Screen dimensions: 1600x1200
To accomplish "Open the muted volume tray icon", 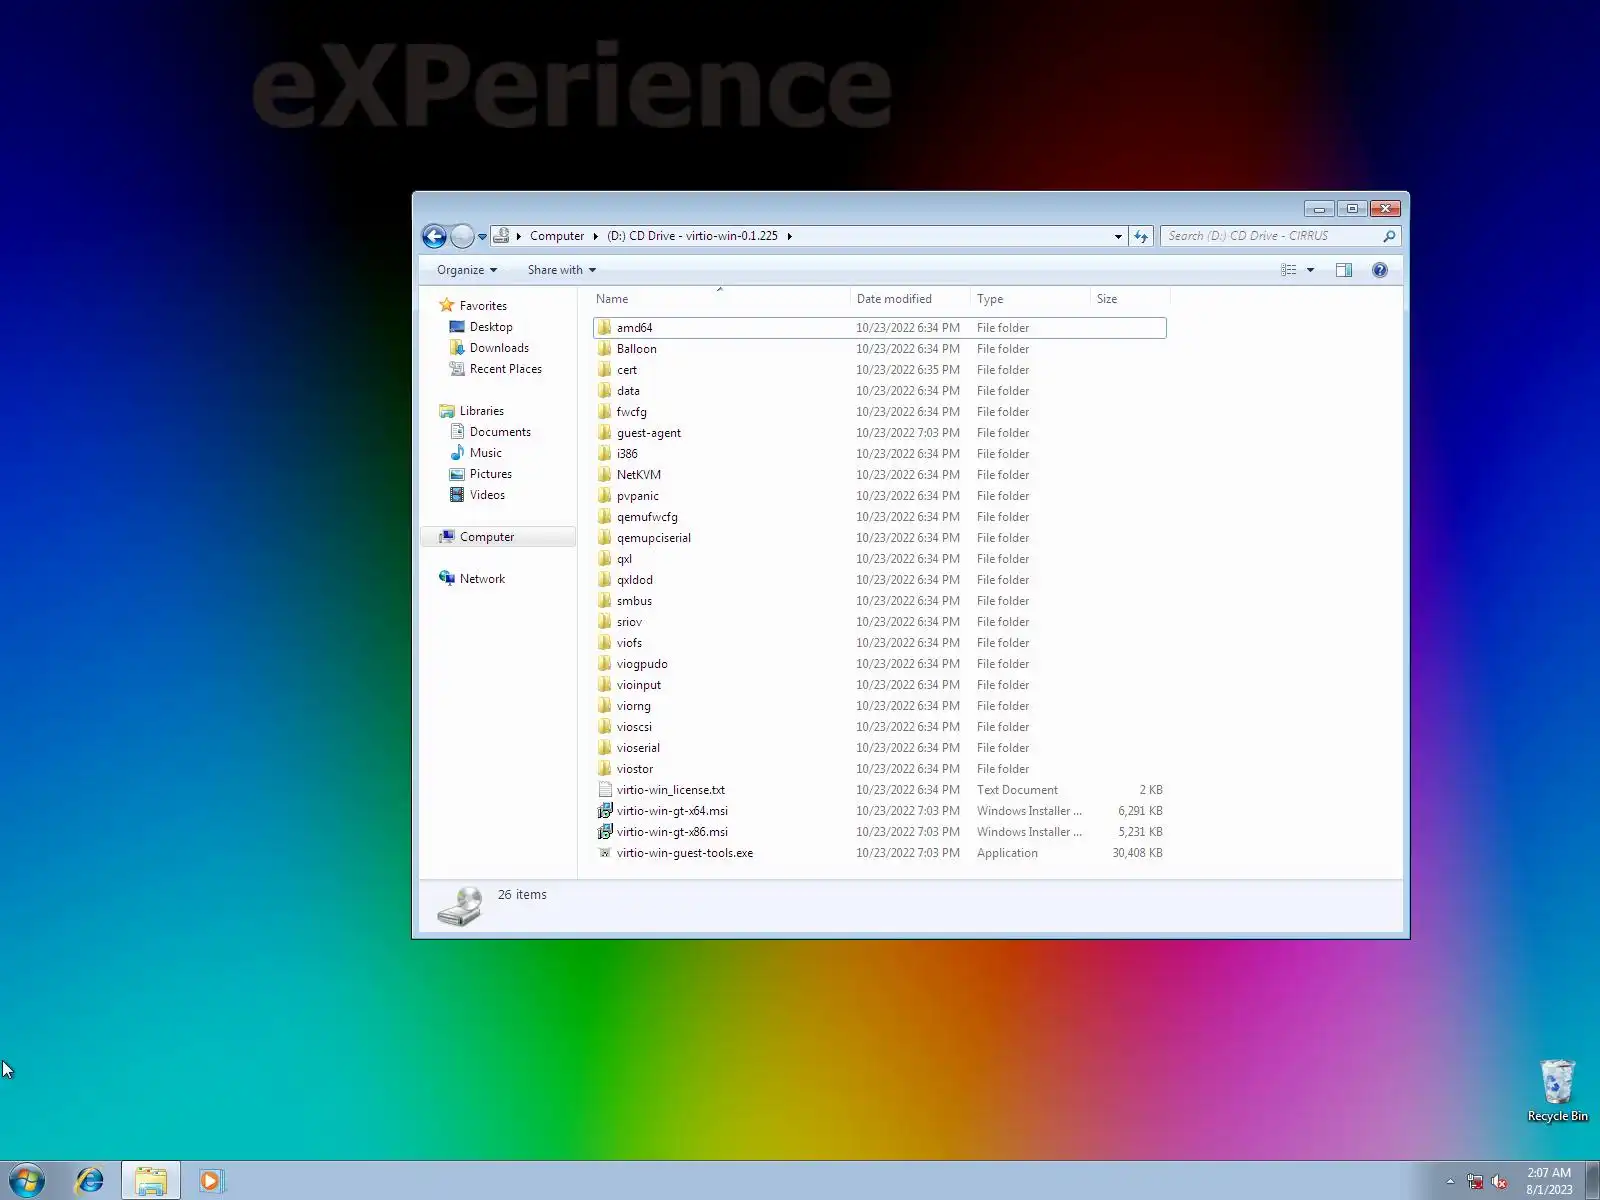I will pyautogui.click(x=1499, y=1182).
